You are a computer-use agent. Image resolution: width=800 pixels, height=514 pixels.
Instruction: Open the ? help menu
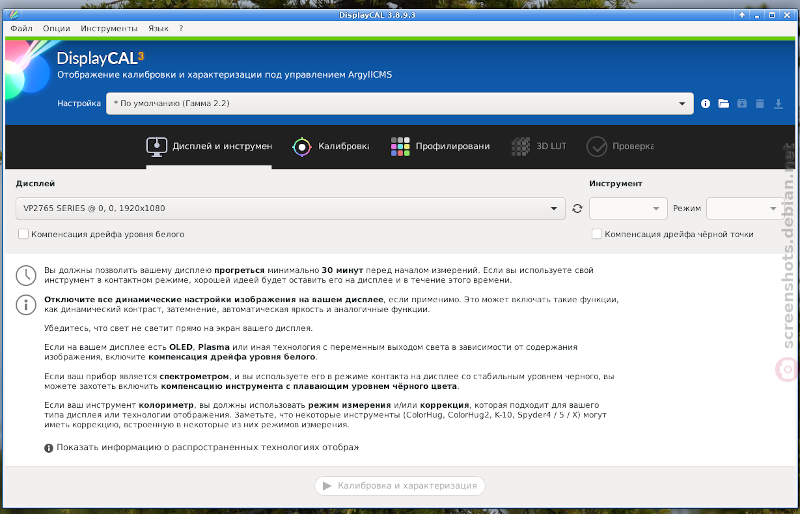click(x=181, y=29)
